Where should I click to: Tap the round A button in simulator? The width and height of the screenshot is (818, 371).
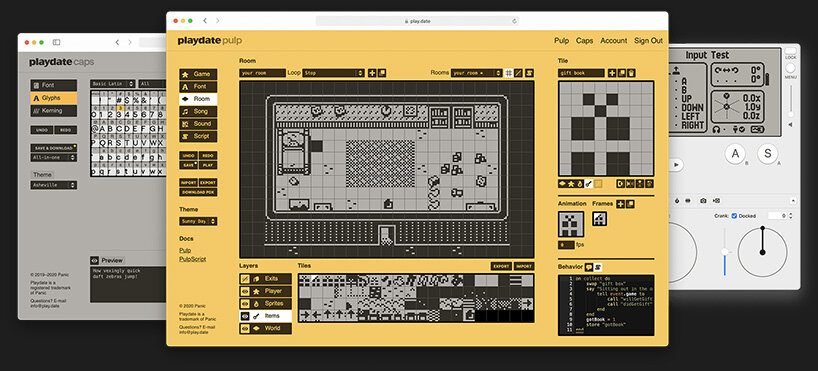point(736,154)
